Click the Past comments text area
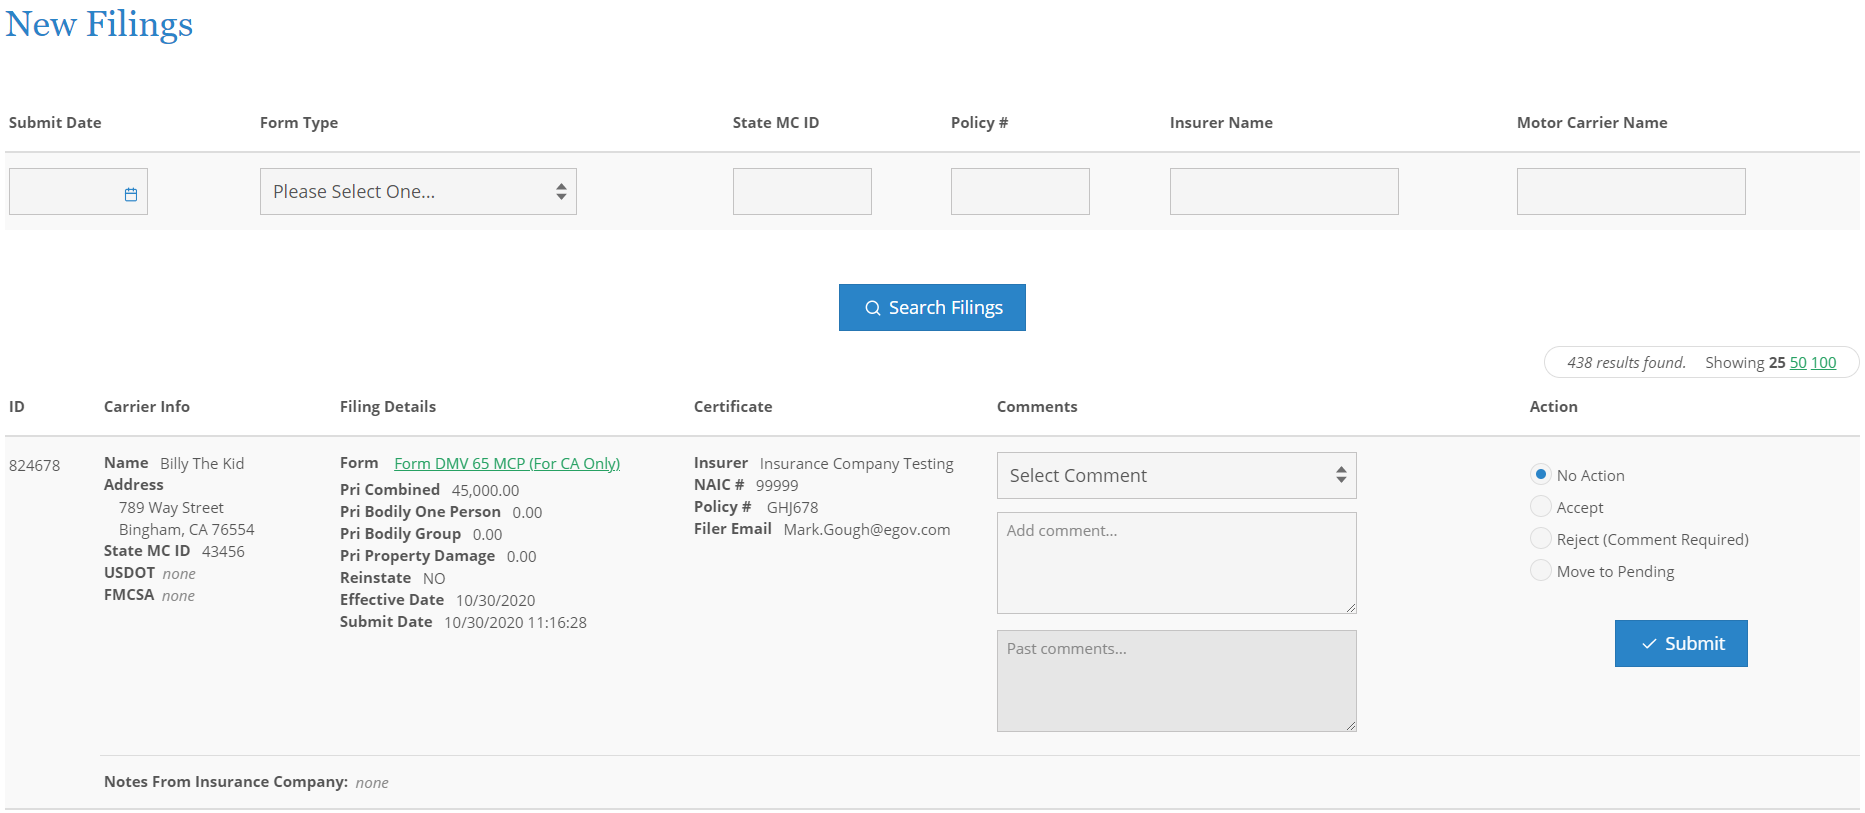1865x813 pixels. coord(1176,681)
